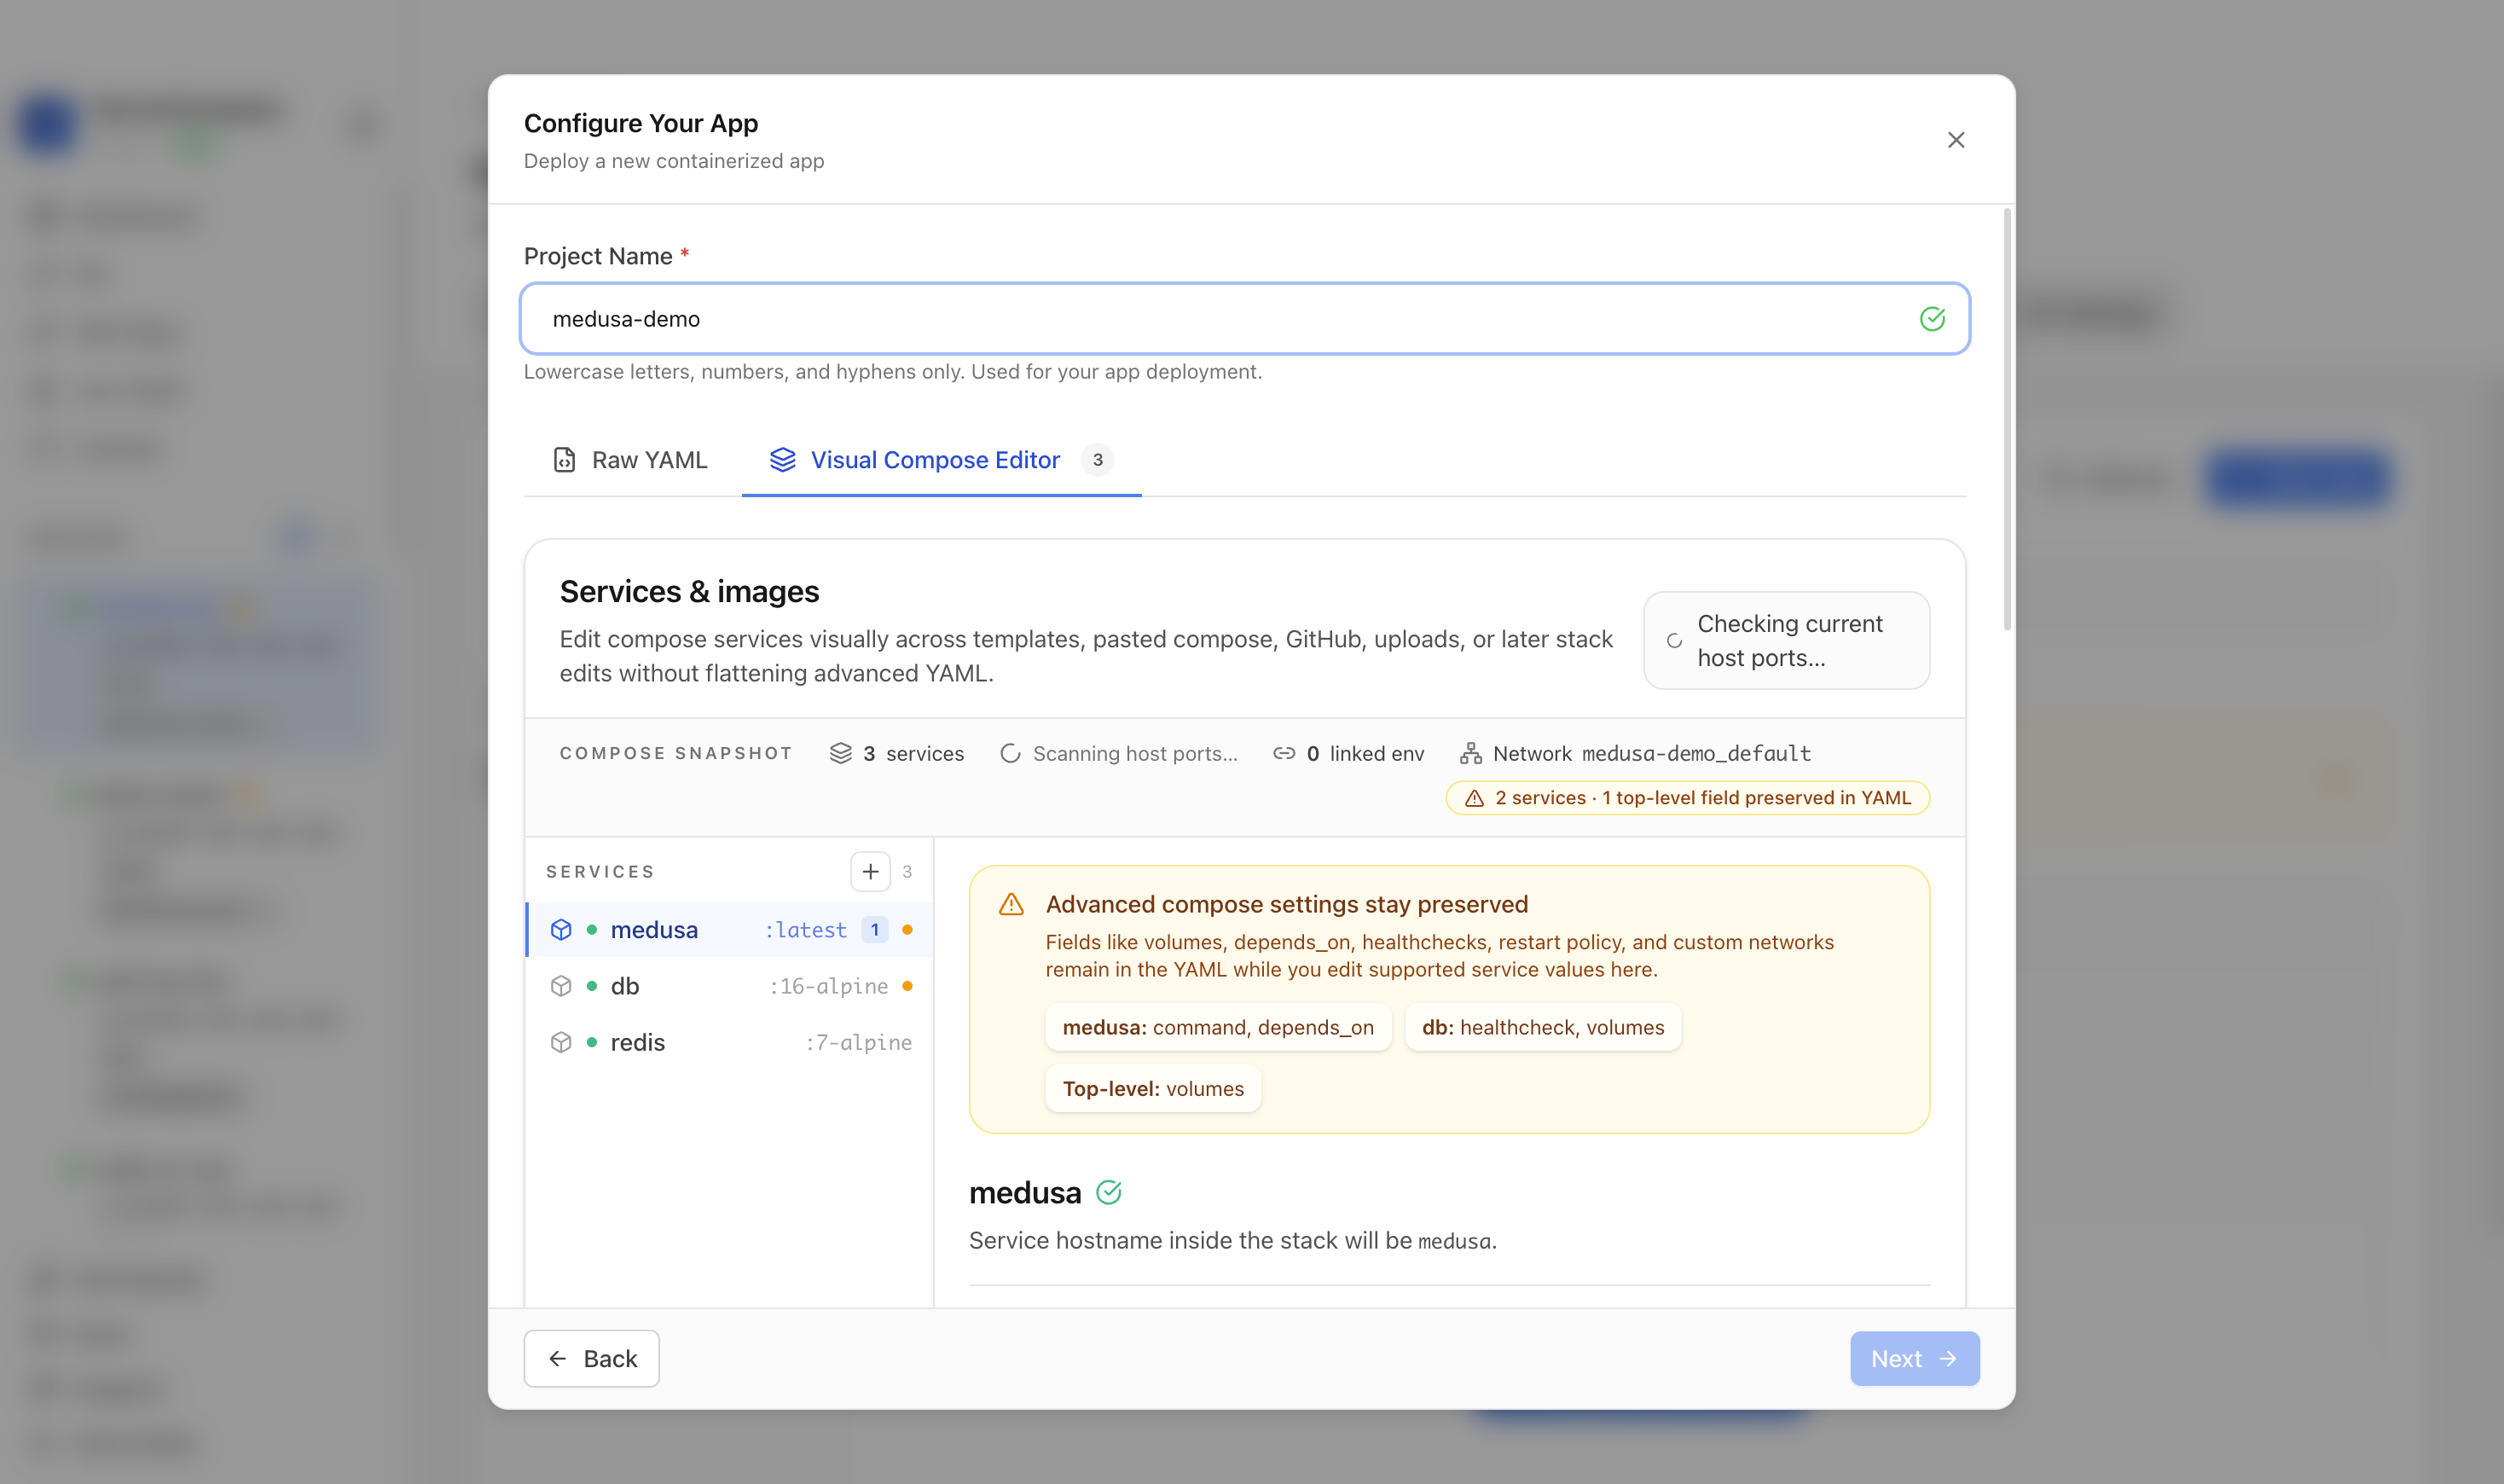This screenshot has height=1484, width=2504.
Task: Select the medusa service in the list
Action: [730, 930]
